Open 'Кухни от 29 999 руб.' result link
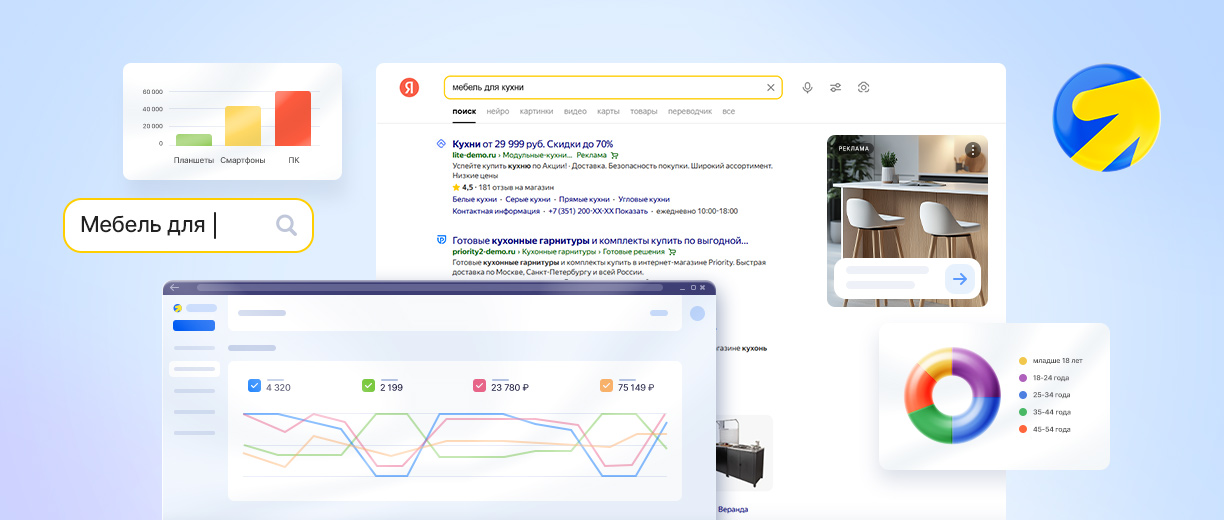 (532, 144)
